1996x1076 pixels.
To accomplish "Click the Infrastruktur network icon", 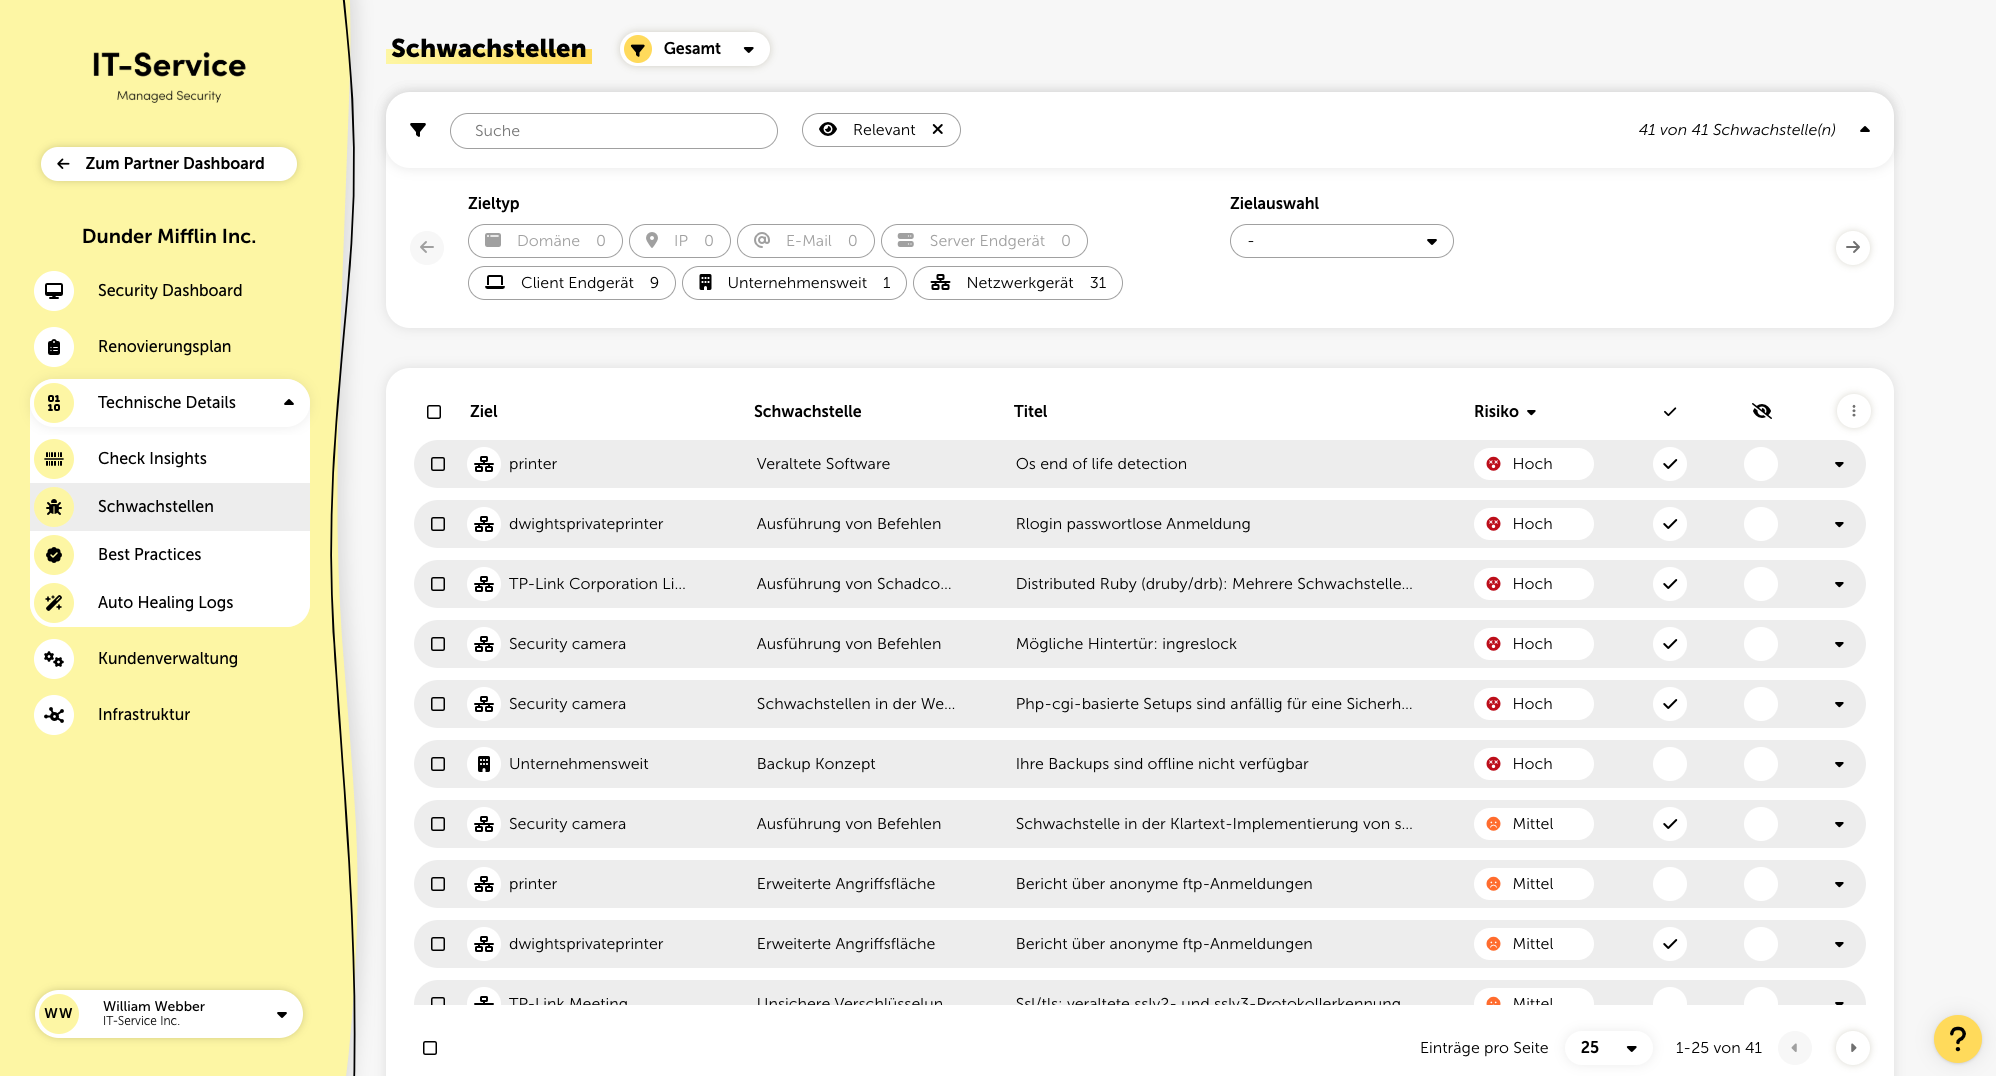I will 54,715.
